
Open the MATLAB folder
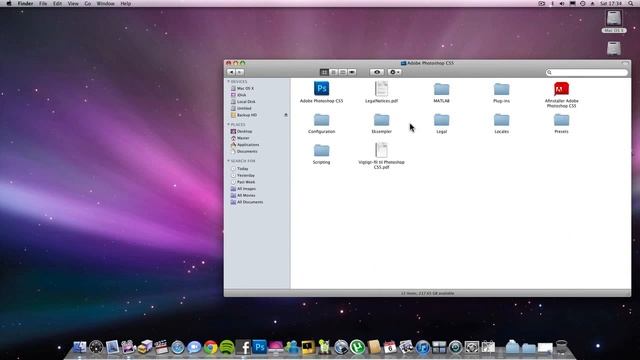[441, 89]
